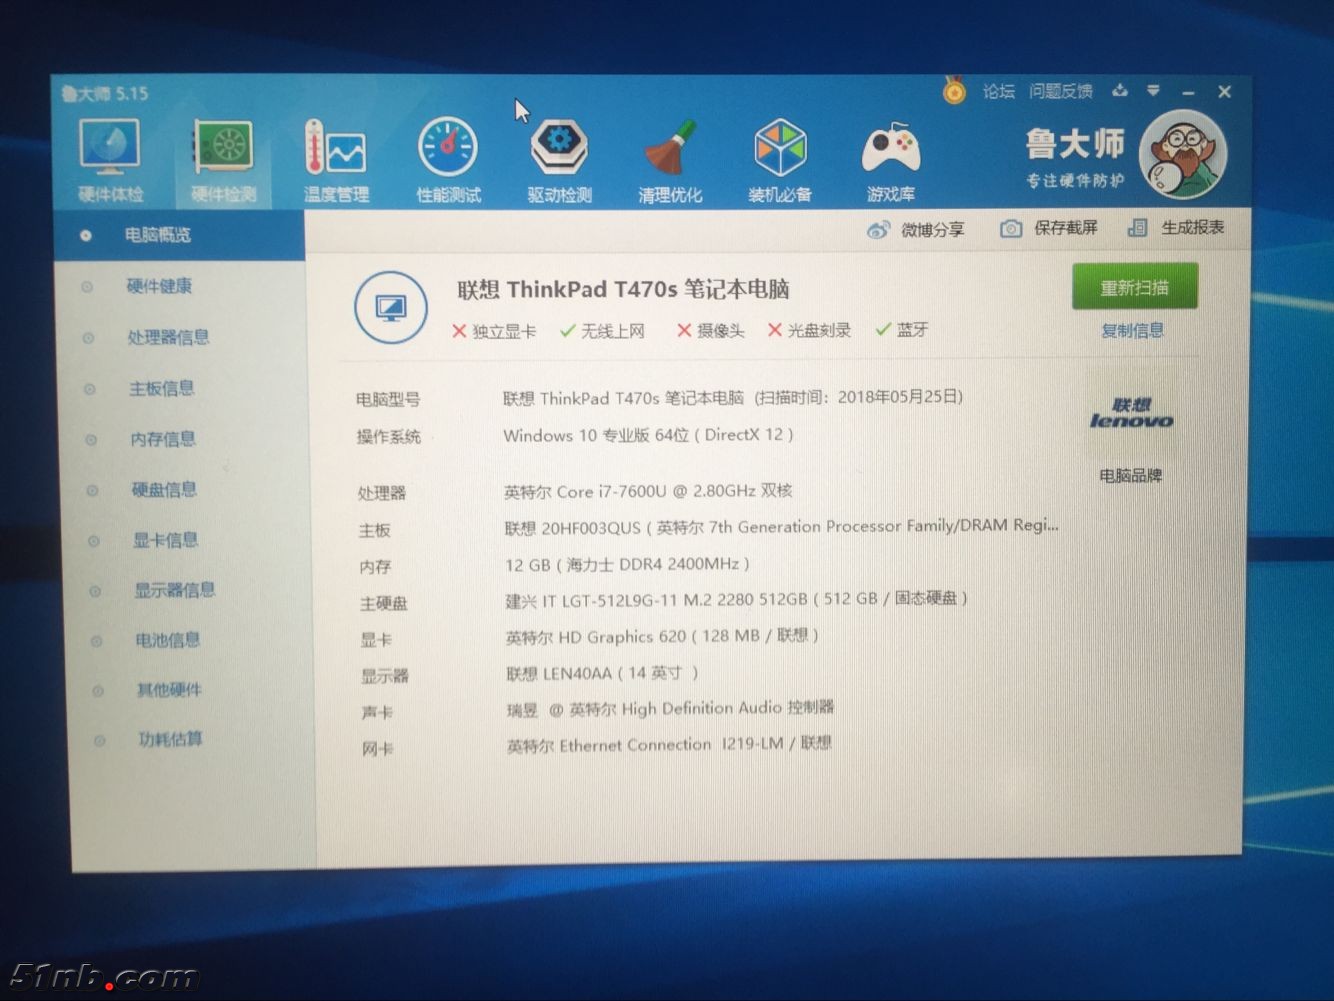Click 保存截屏 save screenshot camera
Image resolution: width=1334 pixels, height=1001 pixels.
pos(1049,229)
